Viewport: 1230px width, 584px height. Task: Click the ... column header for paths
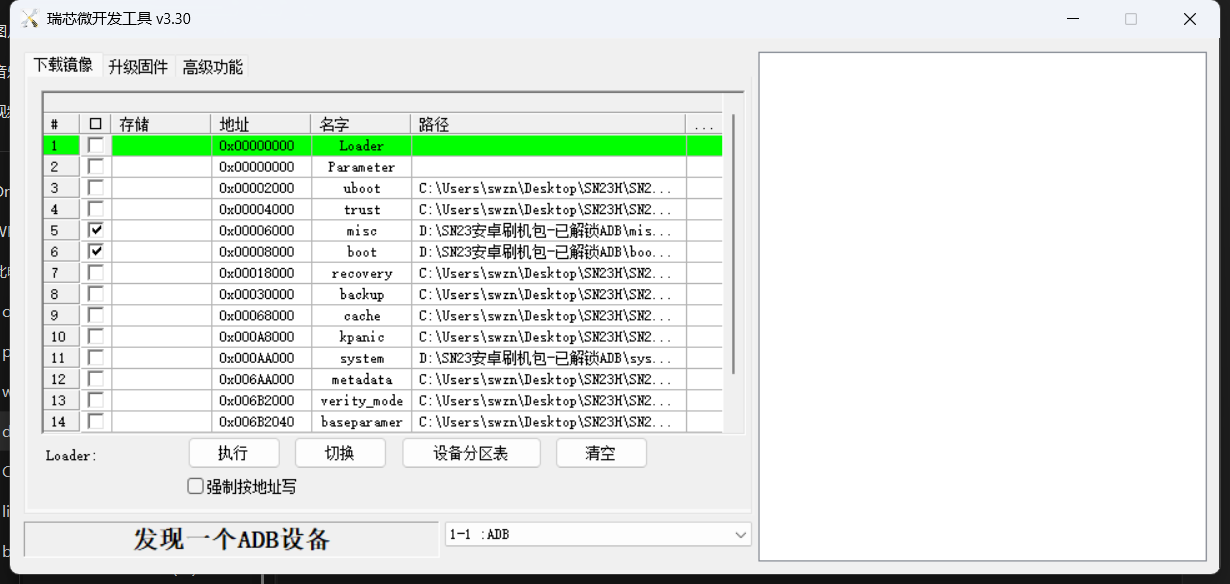click(x=703, y=125)
